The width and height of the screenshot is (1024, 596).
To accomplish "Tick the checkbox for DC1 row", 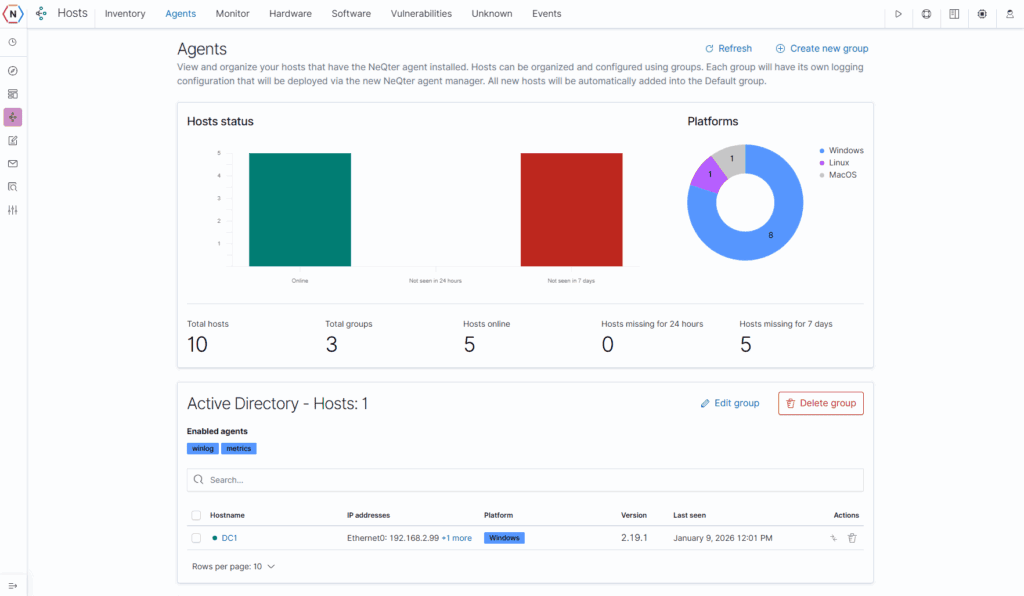I will pyautogui.click(x=196, y=538).
